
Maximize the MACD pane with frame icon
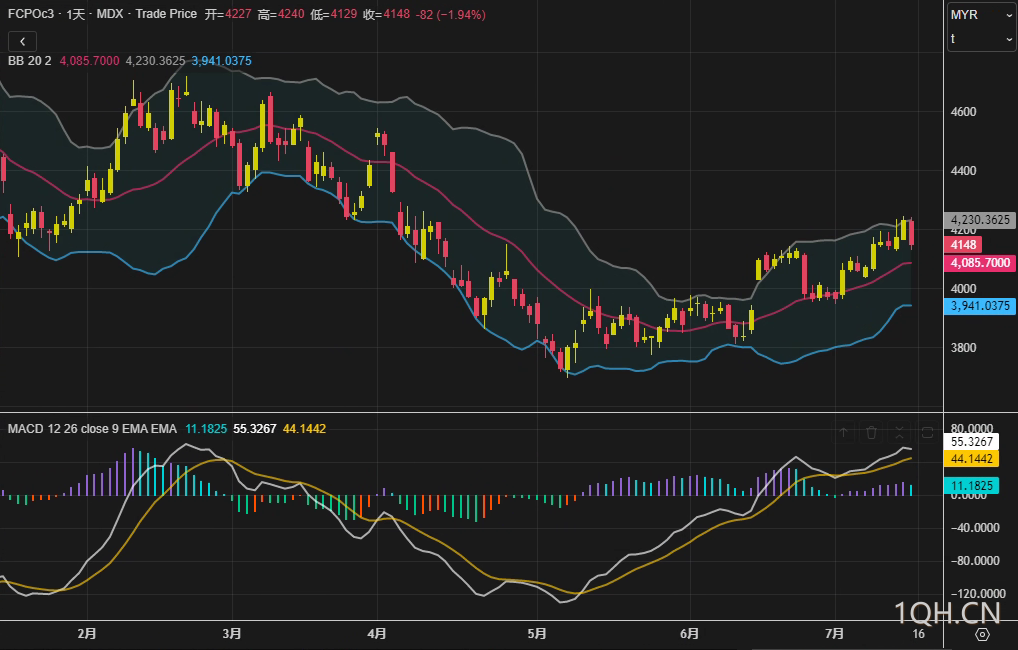point(927,432)
